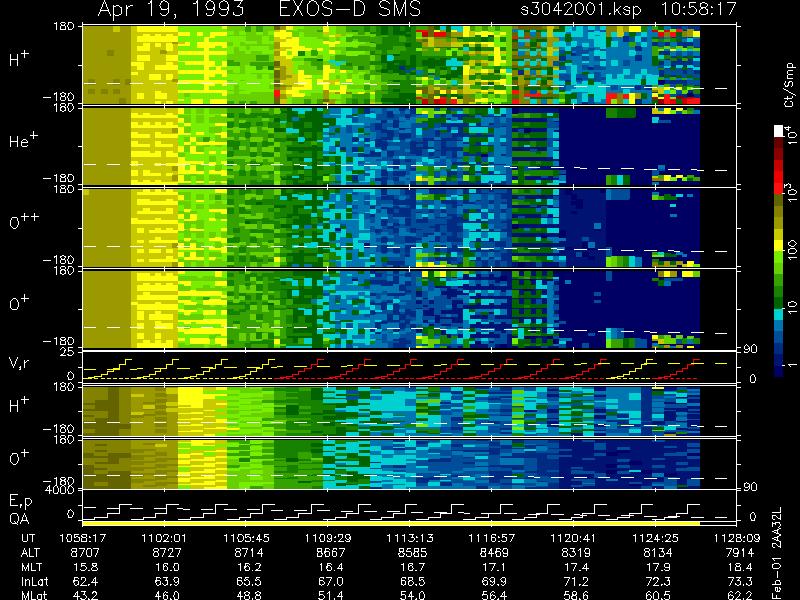Click altitude value '8319'

(576, 553)
